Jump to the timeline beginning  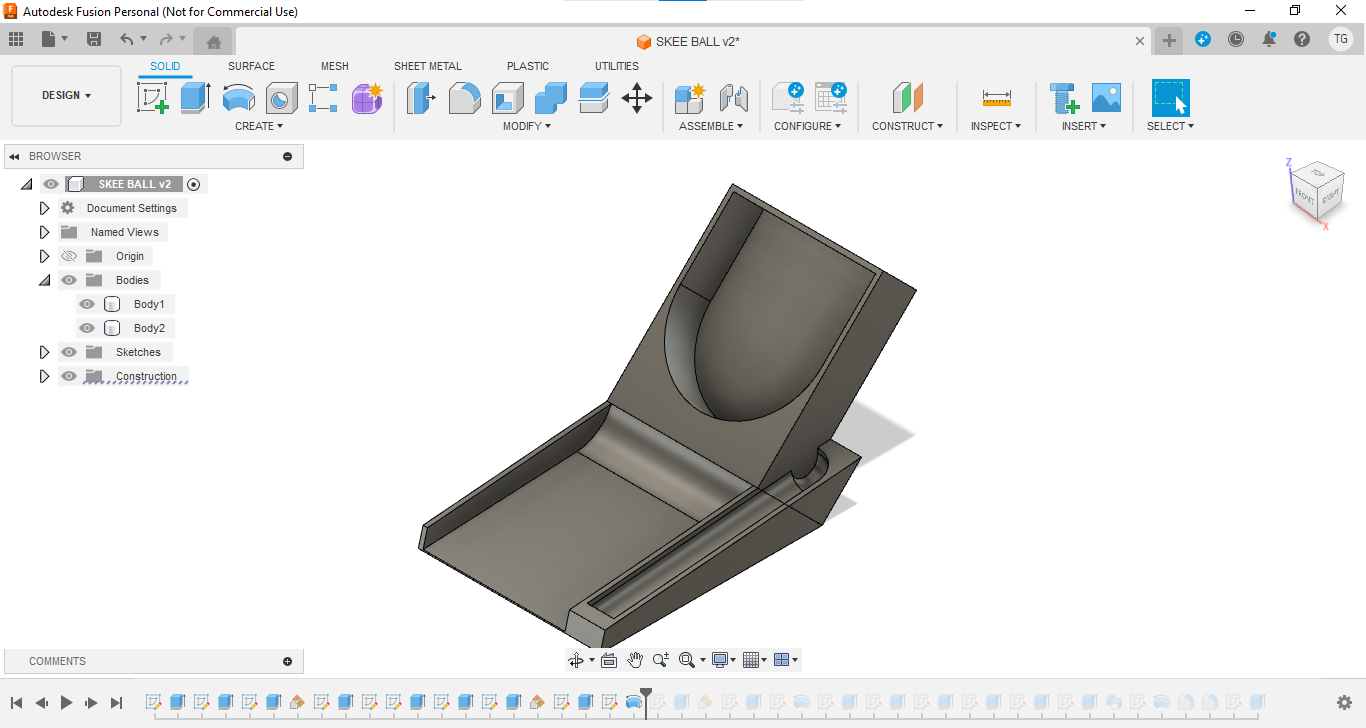16,703
